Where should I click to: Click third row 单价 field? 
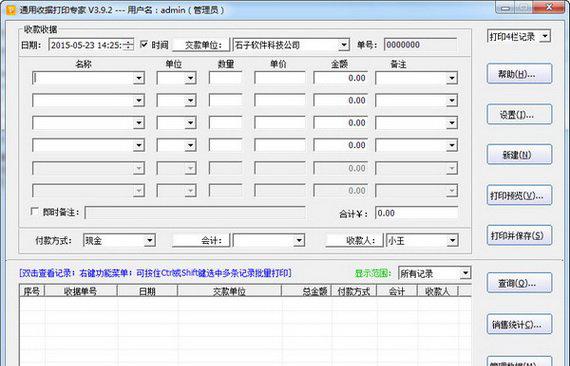click(280, 123)
